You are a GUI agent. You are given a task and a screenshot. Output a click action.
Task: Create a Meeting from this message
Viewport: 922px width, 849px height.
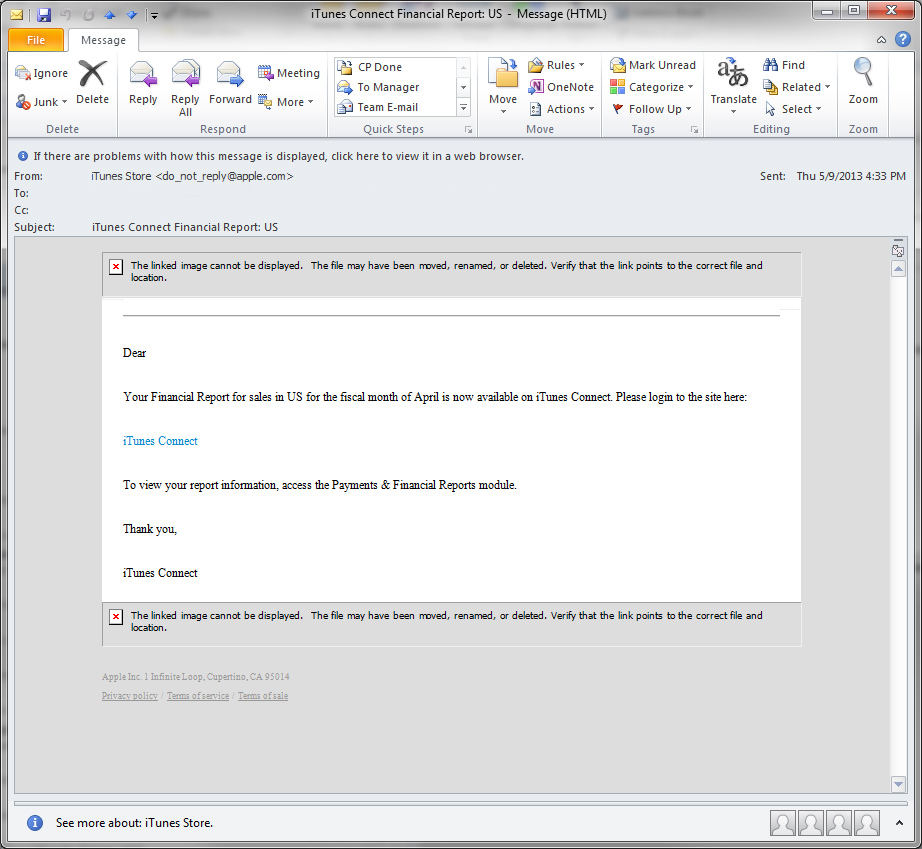point(289,72)
